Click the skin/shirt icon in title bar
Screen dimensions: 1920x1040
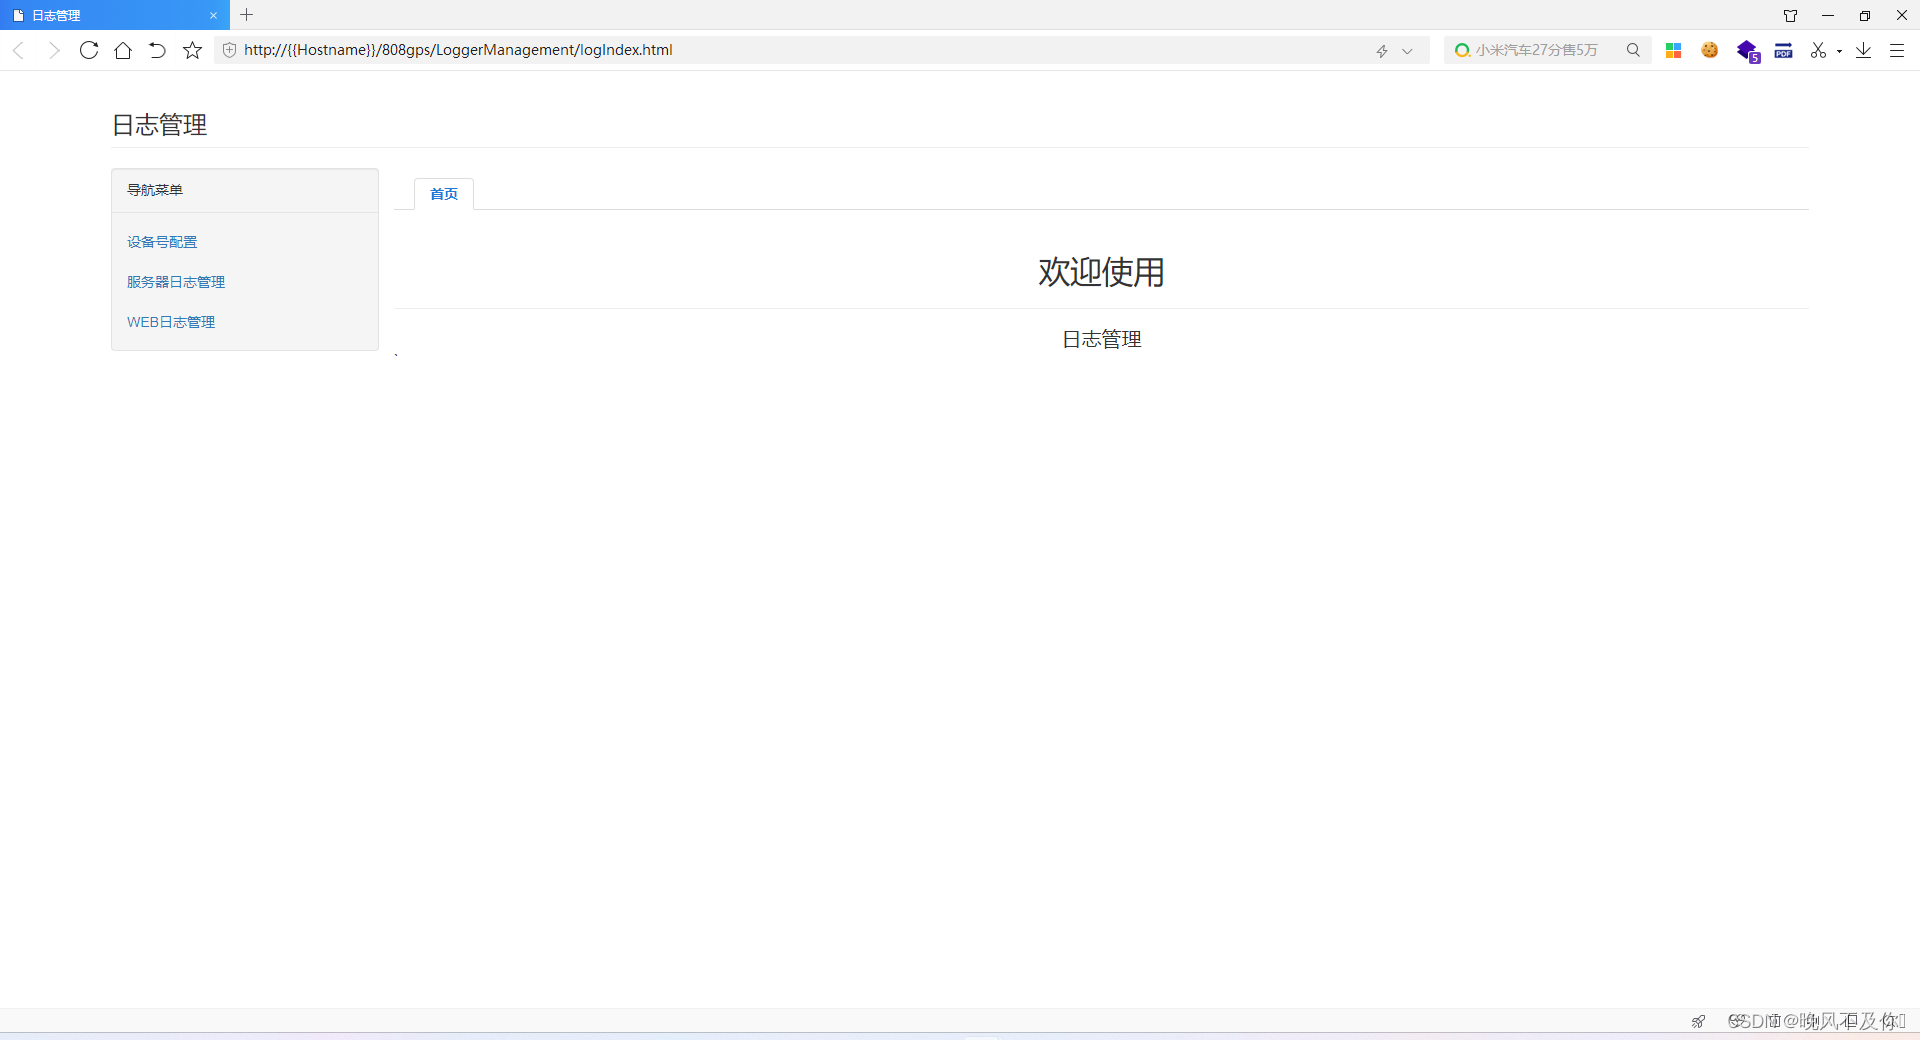coord(1791,15)
